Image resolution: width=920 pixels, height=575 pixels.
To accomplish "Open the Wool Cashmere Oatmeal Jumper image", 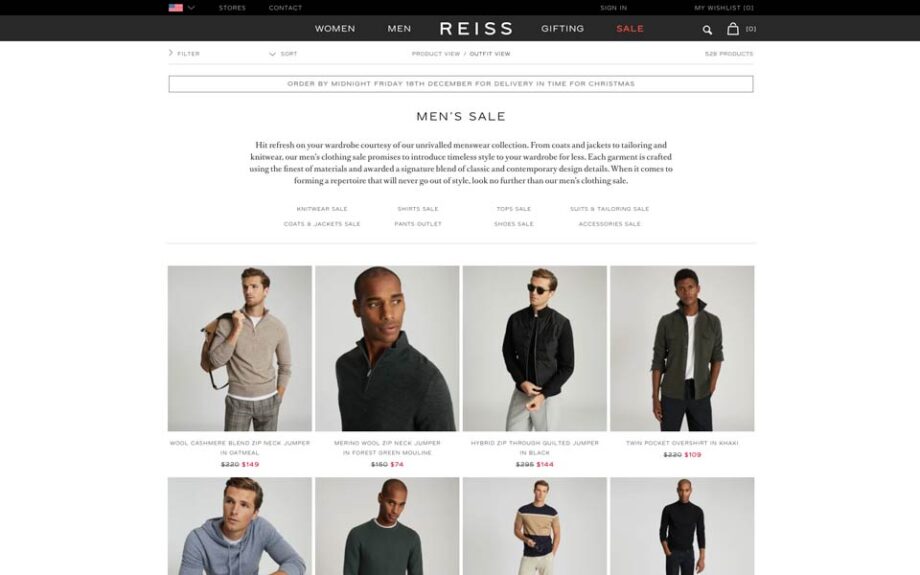I will point(240,349).
